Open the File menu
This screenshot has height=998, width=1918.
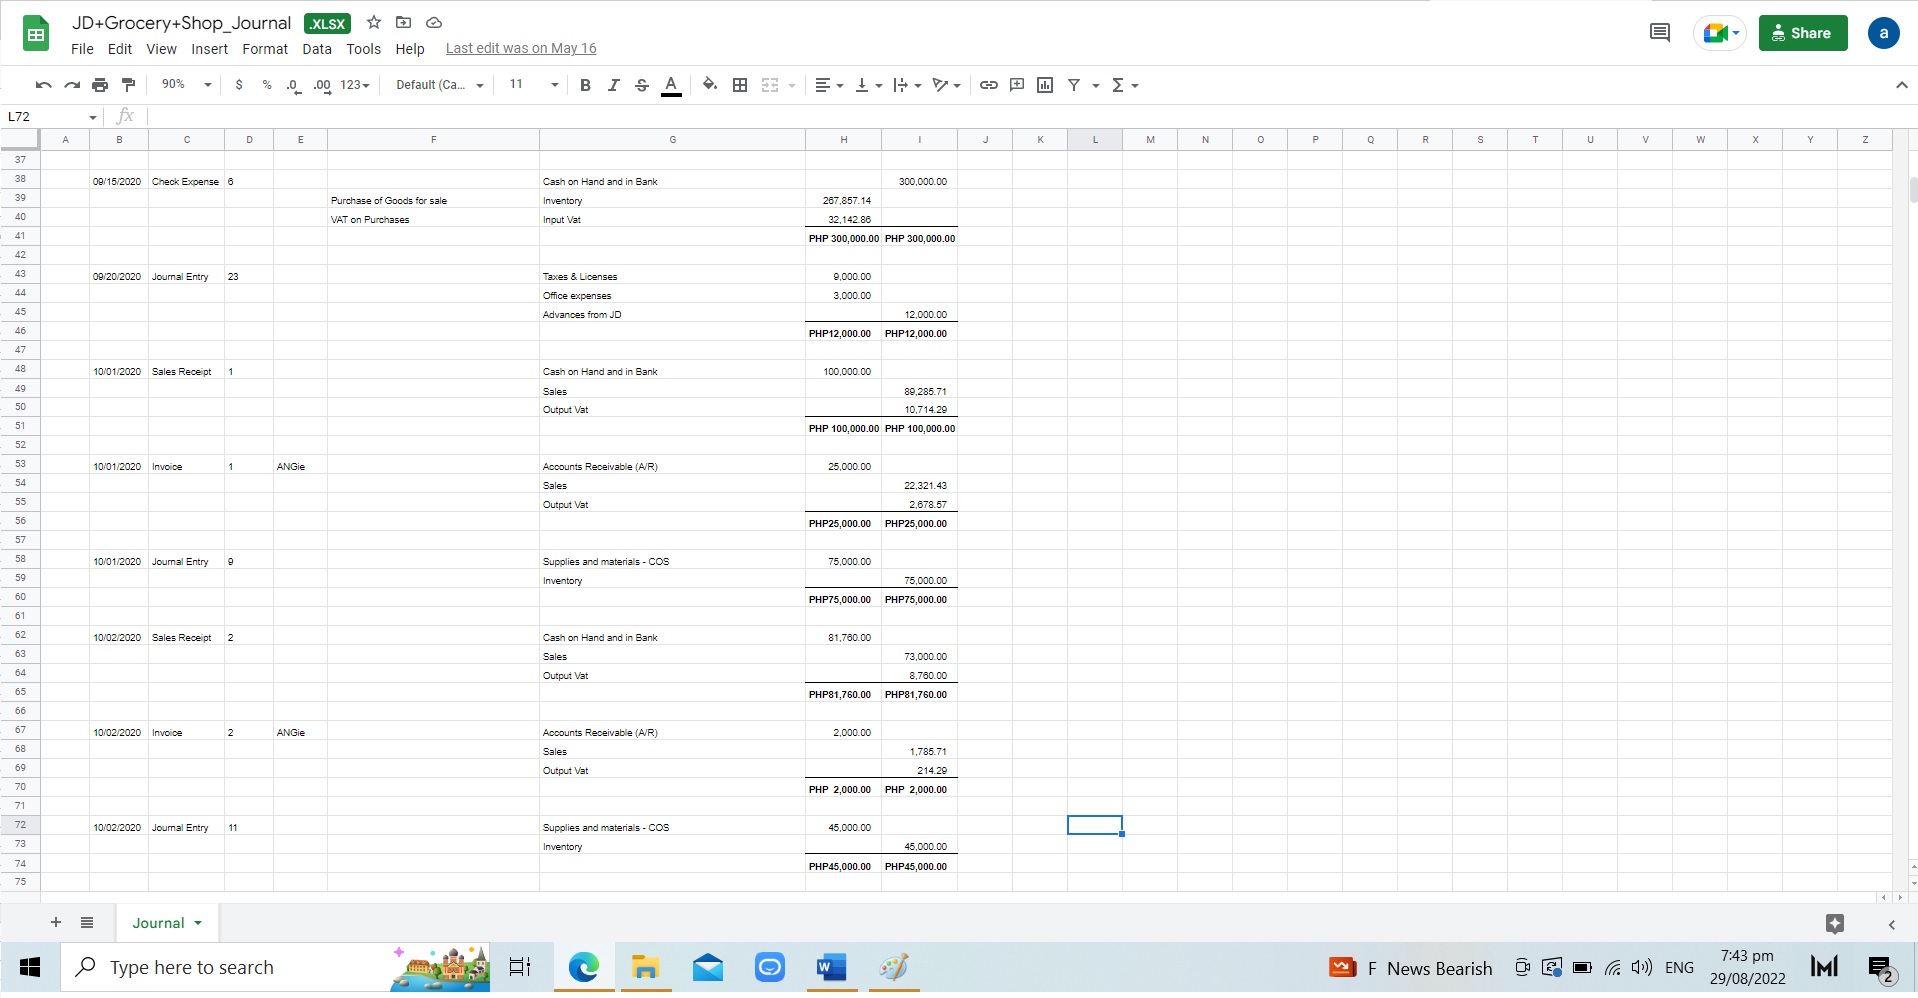(x=82, y=49)
